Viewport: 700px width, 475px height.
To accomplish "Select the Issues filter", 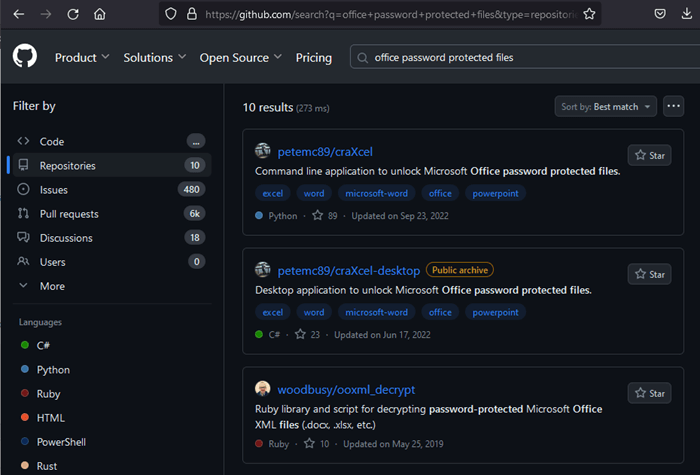I will pos(112,190).
